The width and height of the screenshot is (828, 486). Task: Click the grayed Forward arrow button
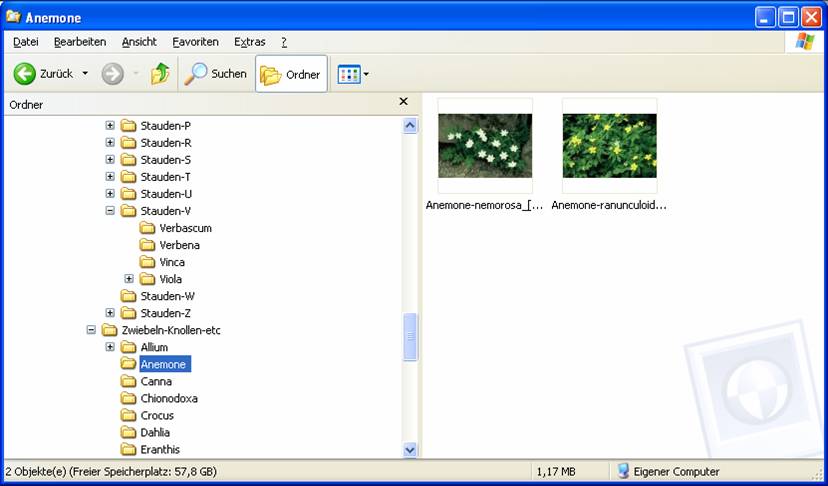coord(112,74)
